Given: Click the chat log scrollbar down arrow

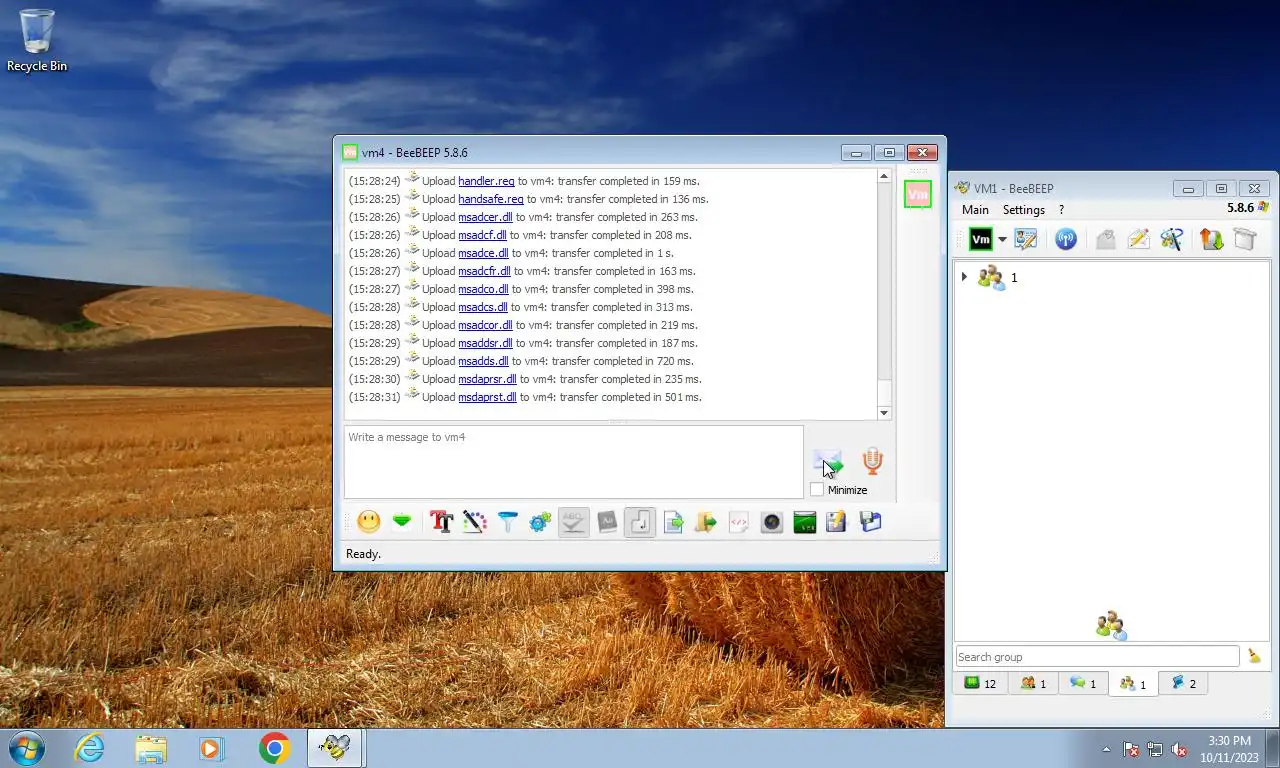Looking at the screenshot, I should 884,413.
